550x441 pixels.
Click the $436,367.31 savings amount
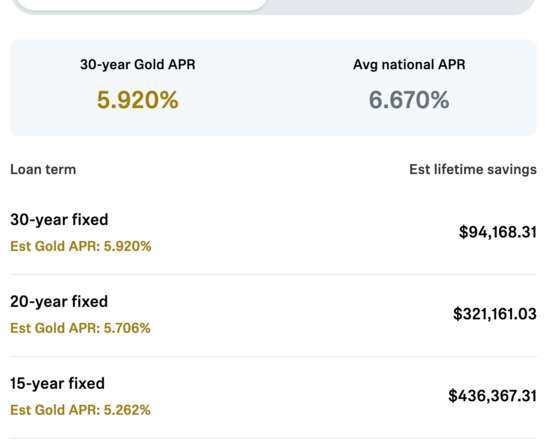coord(492,396)
